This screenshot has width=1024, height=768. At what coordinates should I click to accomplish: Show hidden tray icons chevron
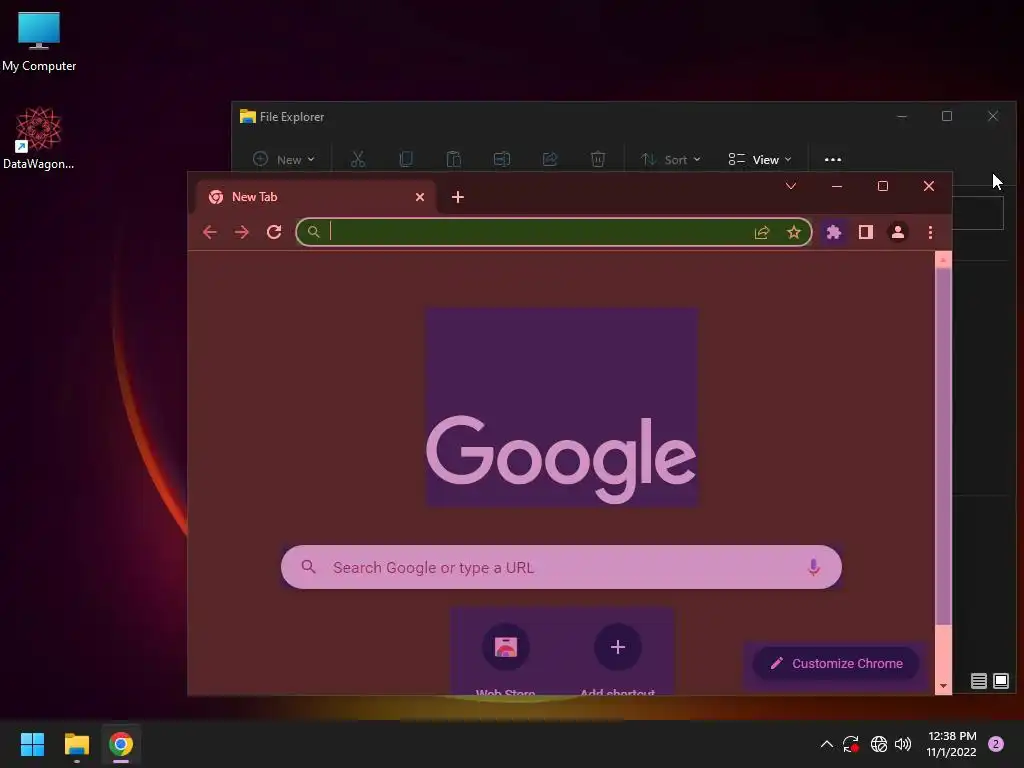tap(826, 744)
